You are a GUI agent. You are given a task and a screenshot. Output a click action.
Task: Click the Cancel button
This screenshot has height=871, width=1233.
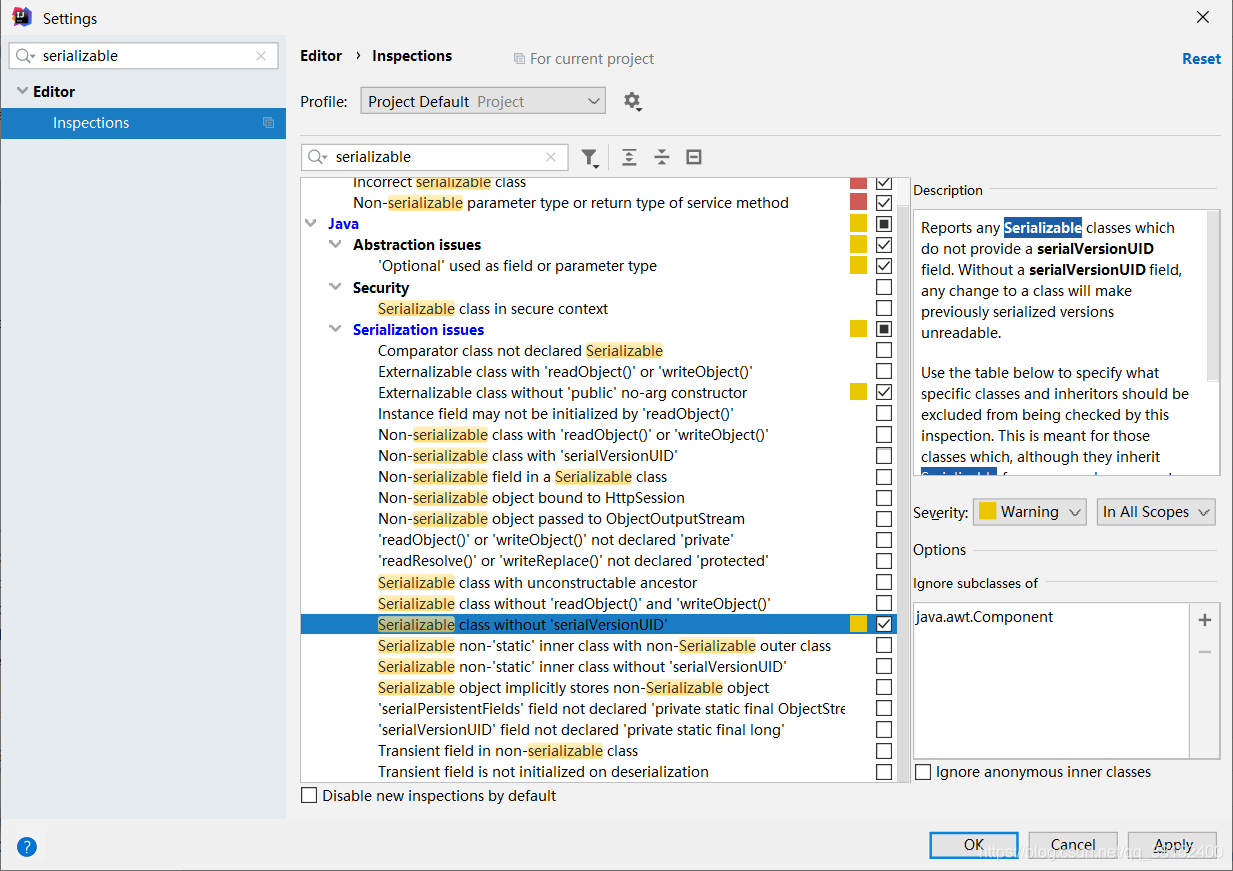pyautogui.click(x=1073, y=845)
